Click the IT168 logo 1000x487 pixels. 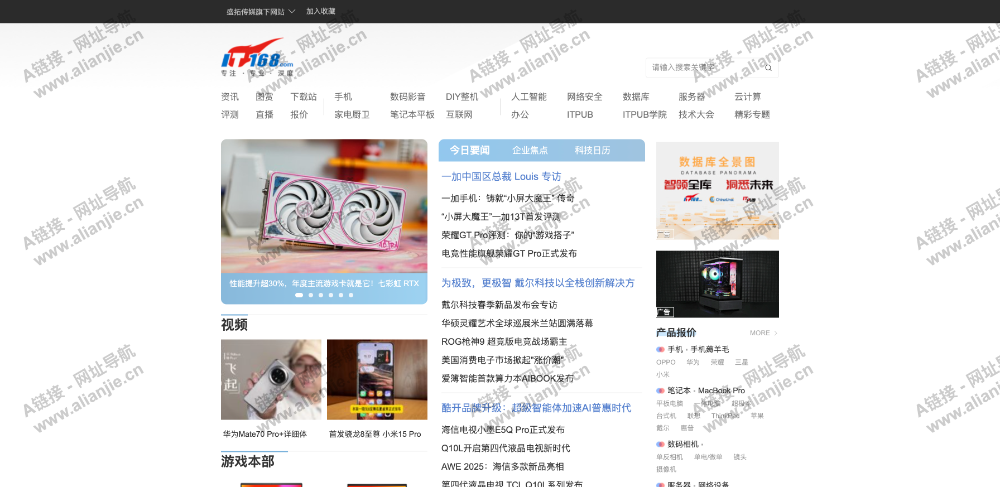[x=257, y=57]
